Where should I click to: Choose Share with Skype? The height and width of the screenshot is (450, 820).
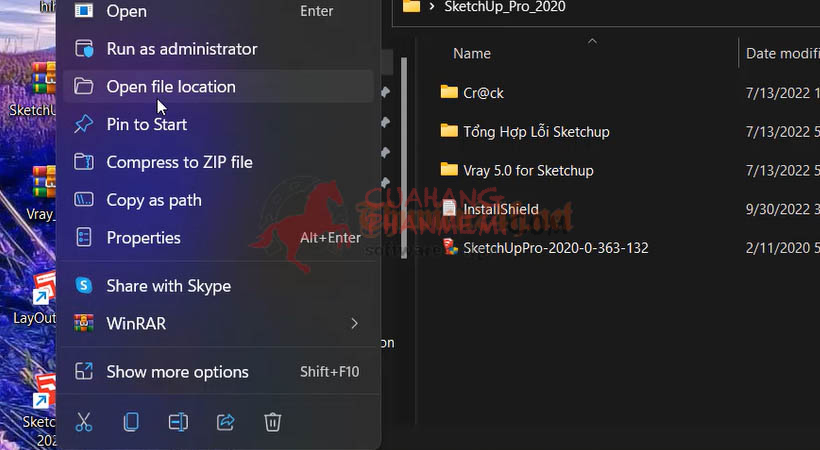218,286
